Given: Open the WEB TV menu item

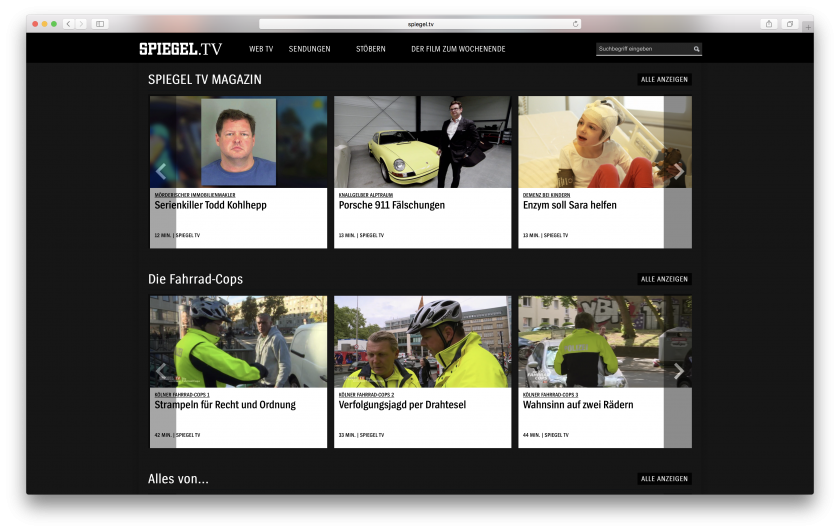Looking at the screenshot, I should [261, 49].
